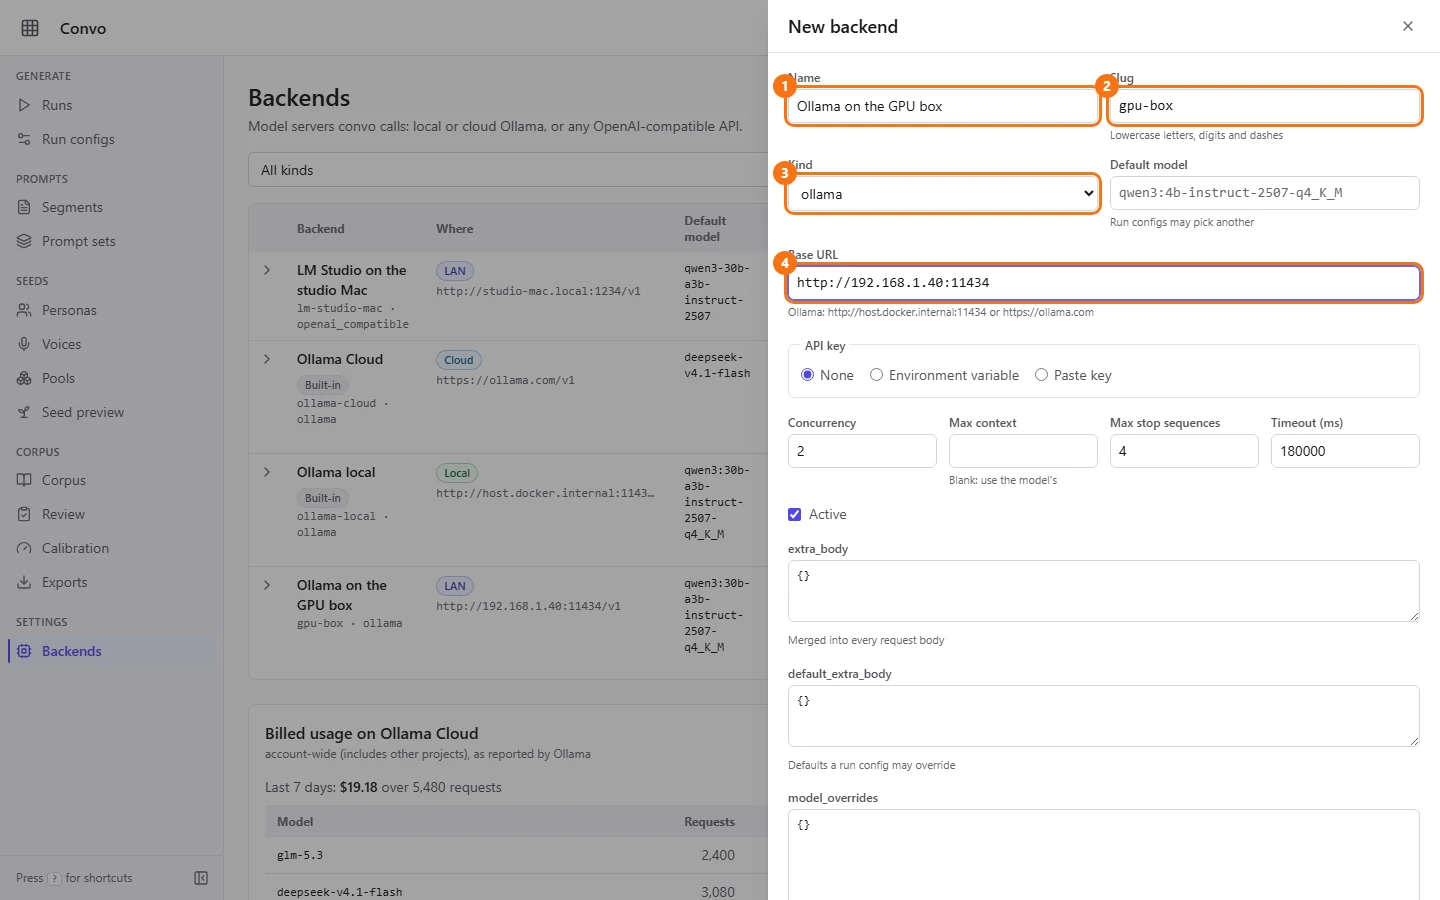Select the None API key option
Viewport: 1440px width, 900px height.
[x=808, y=375]
